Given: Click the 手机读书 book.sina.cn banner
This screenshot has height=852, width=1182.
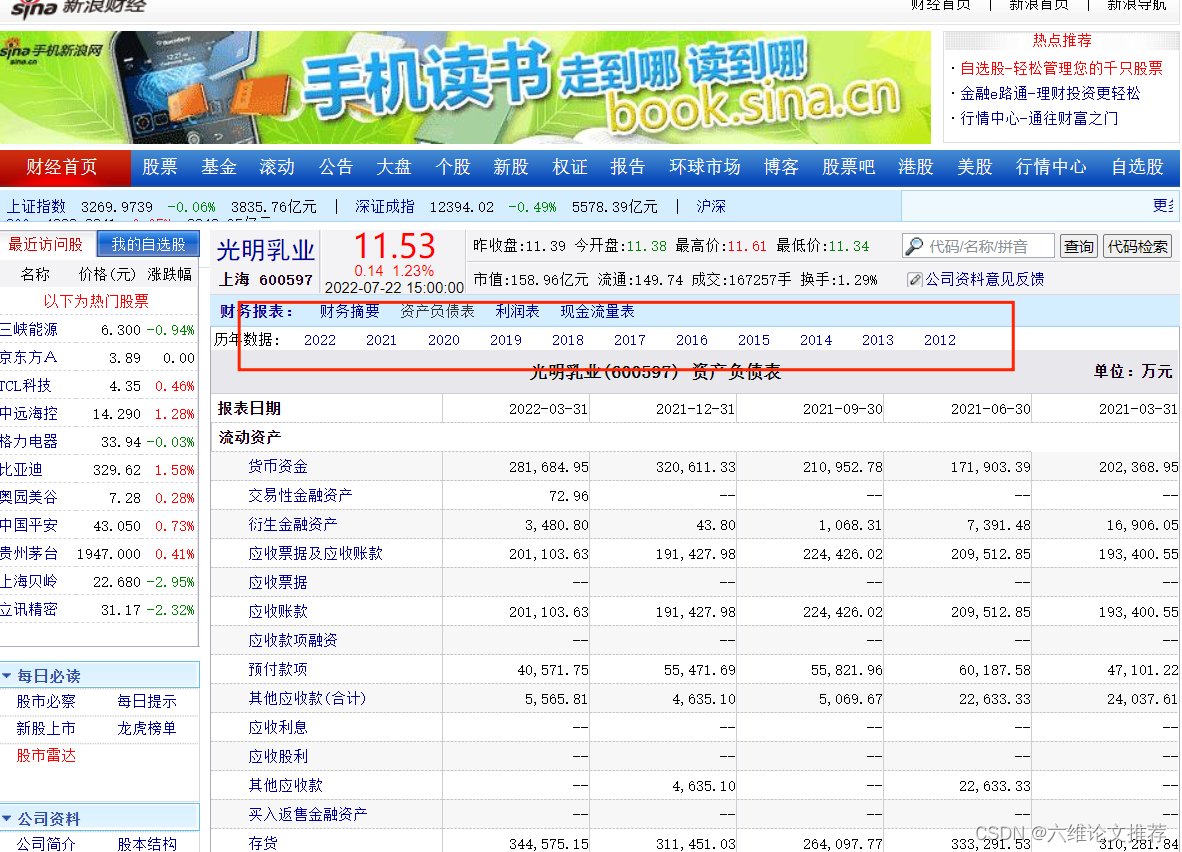Looking at the screenshot, I should pyautogui.click(x=465, y=87).
